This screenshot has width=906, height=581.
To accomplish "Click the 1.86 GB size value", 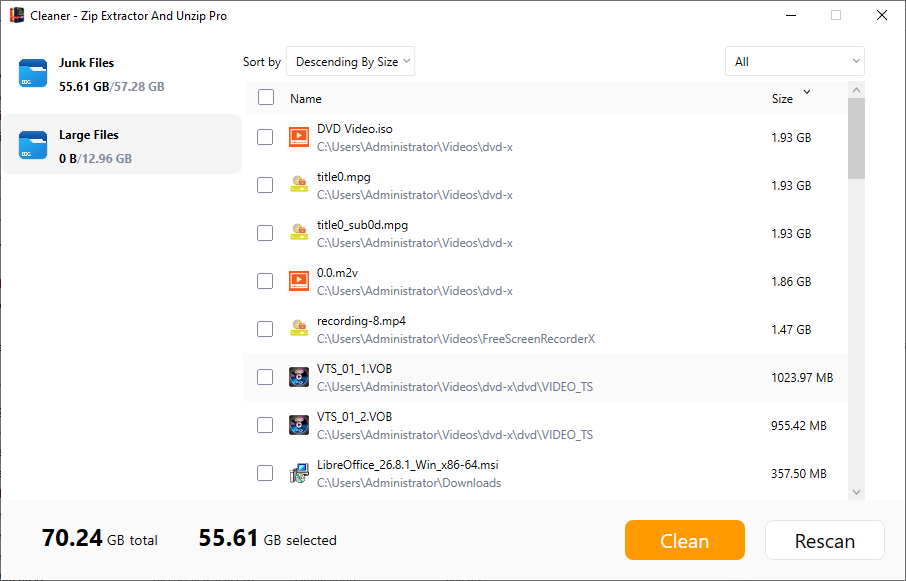I will (x=791, y=282).
